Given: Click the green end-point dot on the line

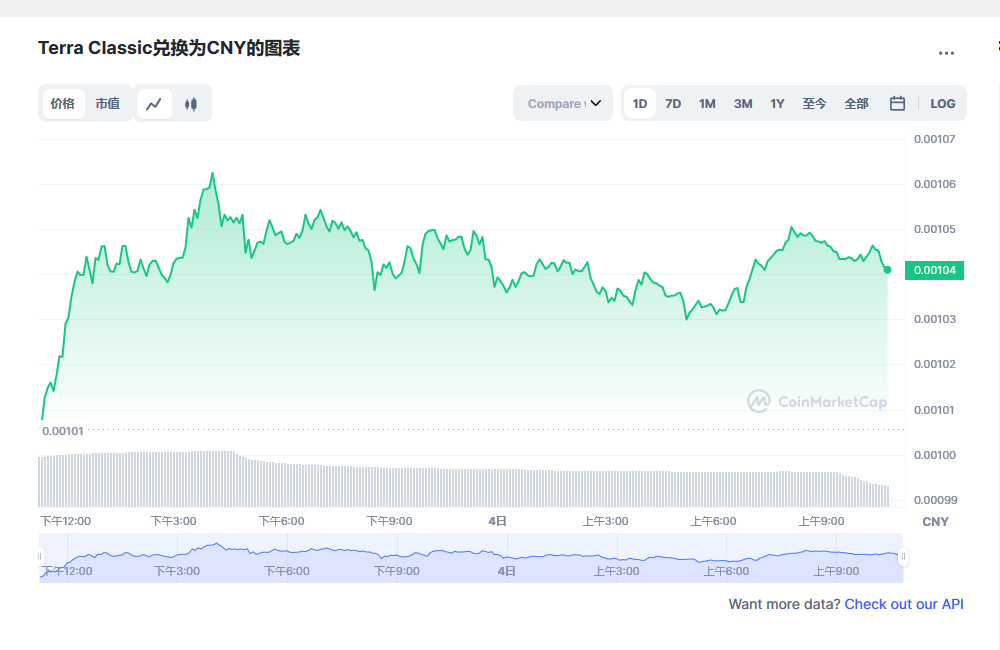Looking at the screenshot, I should (887, 270).
